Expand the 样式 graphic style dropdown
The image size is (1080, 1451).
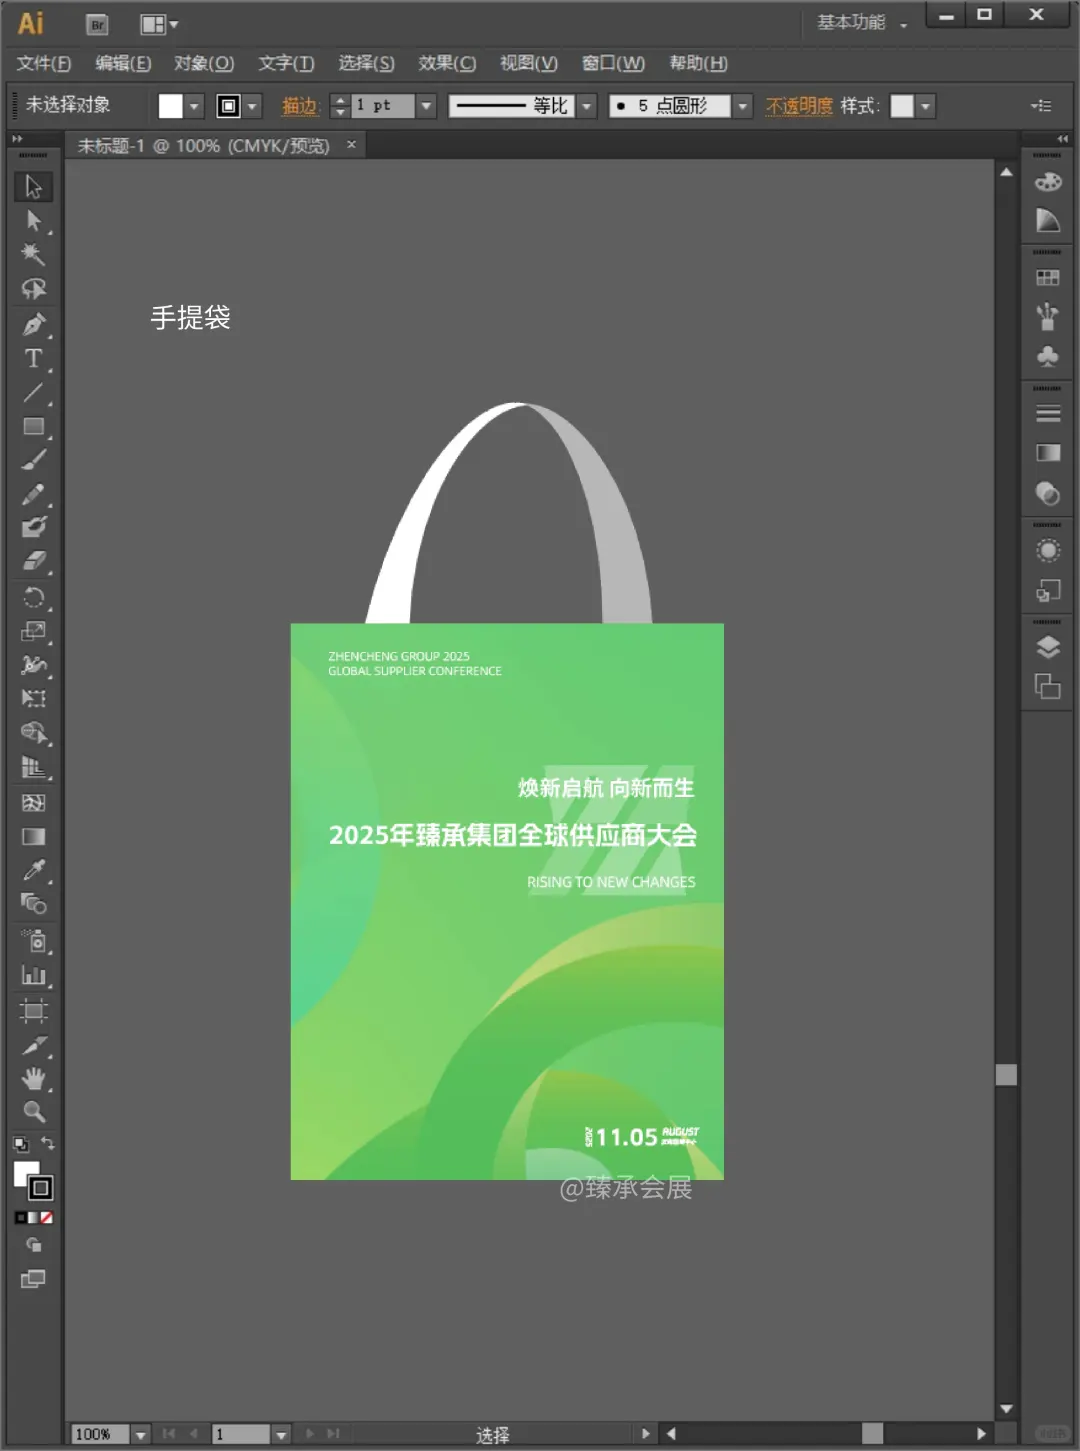click(x=926, y=106)
